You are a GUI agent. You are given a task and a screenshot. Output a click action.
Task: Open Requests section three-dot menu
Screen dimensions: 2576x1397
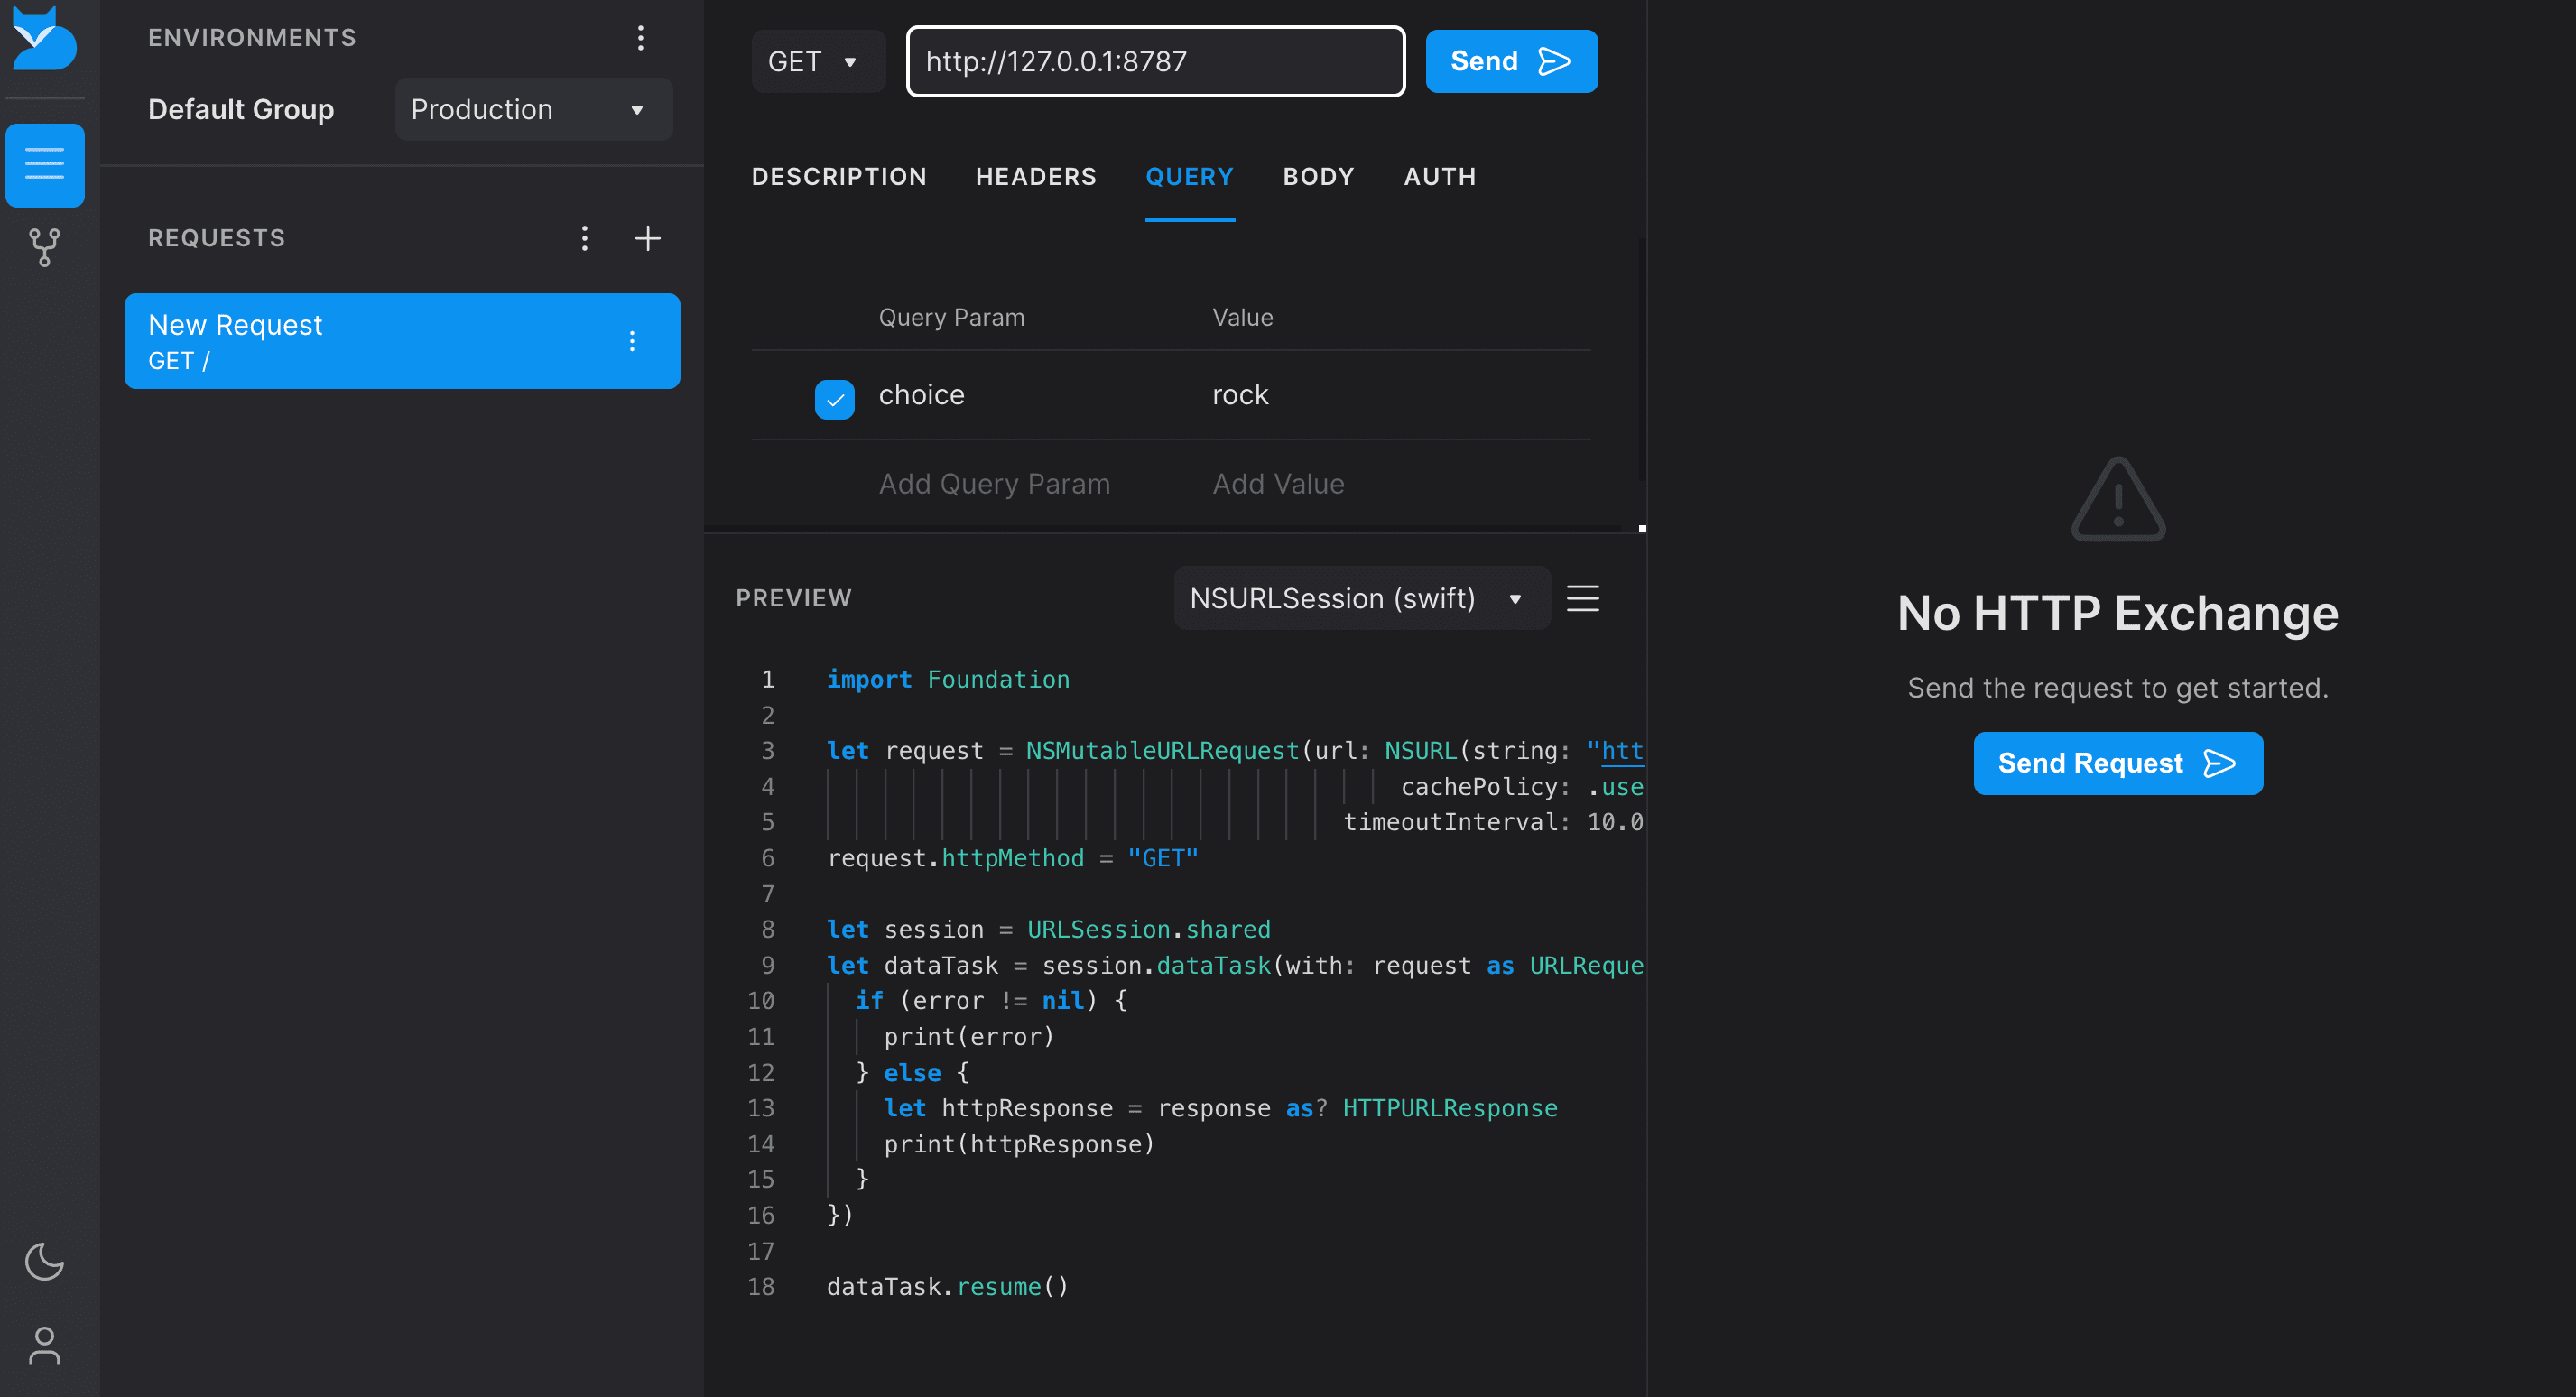[x=585, y=238]
